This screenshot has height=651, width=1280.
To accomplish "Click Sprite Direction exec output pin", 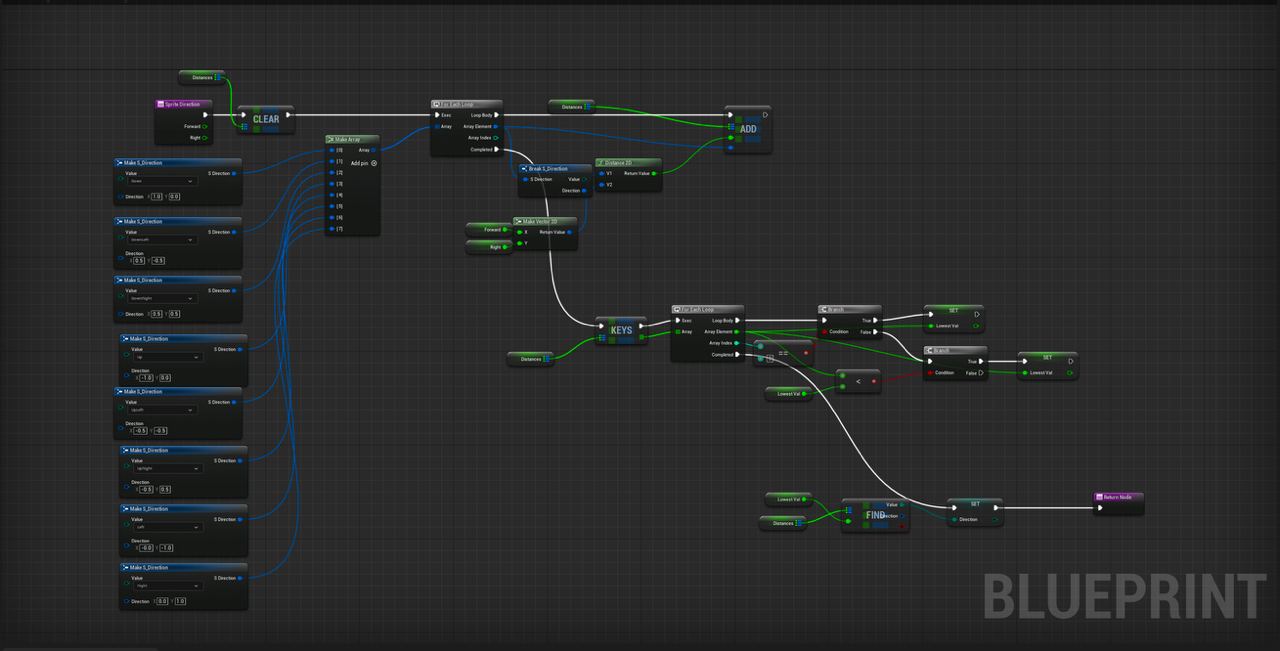I will 205,115.
